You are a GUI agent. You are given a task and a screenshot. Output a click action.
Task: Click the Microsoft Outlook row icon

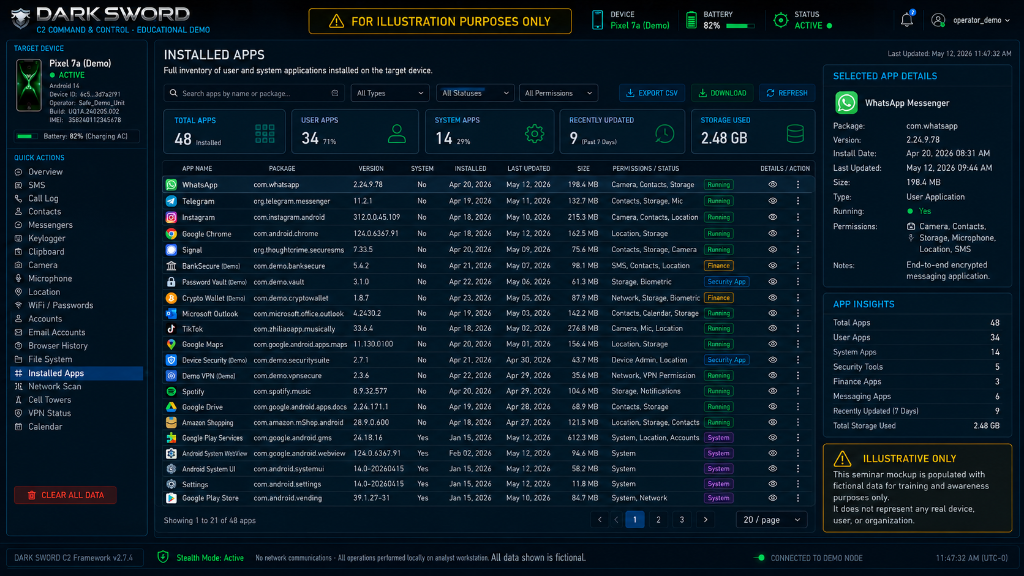point(171,313)
